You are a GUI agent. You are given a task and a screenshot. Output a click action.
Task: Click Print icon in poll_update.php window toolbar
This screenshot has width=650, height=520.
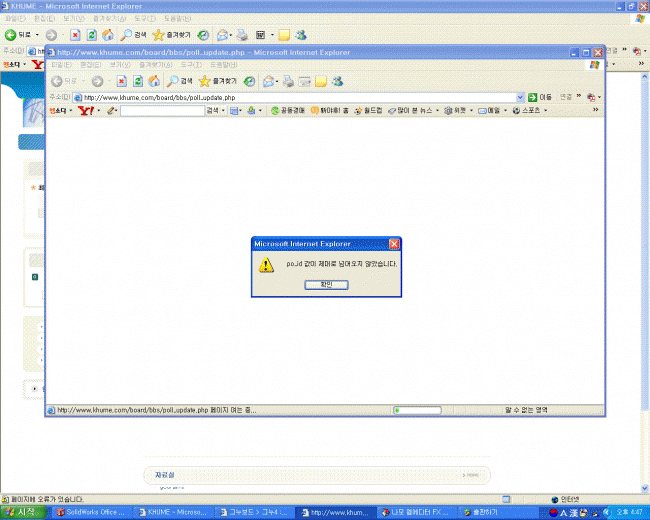click(x=289, y=81)
